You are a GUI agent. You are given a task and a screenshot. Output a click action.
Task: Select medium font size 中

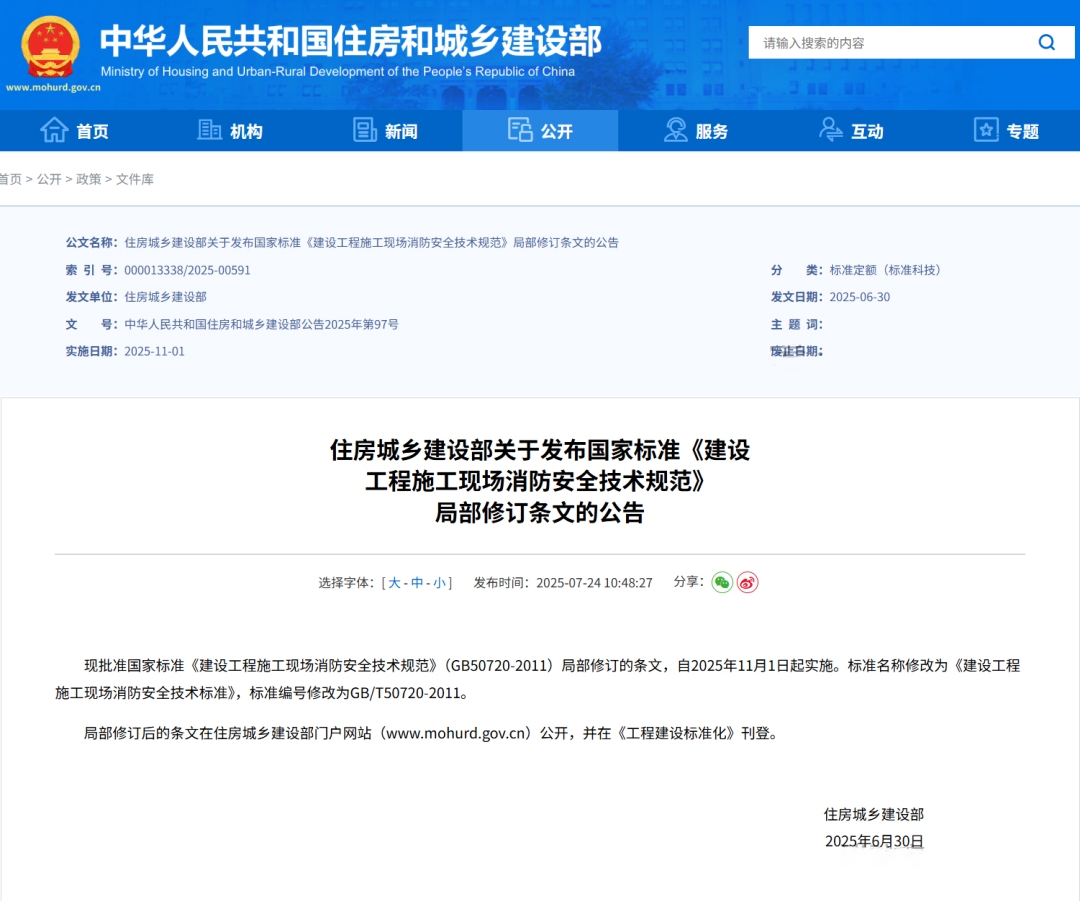coord(417,583)
